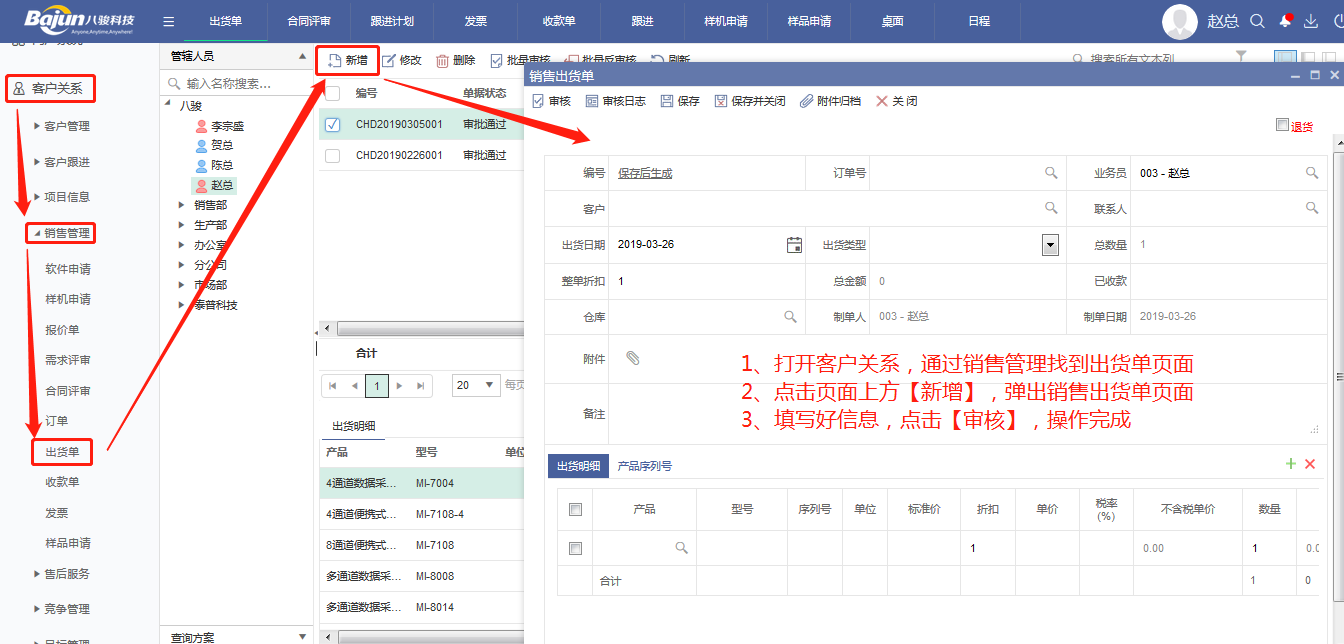Screen dimensions: 1344x644
Task: Open the page size dropdown showing 20
Action: click(x=476, y=385)
